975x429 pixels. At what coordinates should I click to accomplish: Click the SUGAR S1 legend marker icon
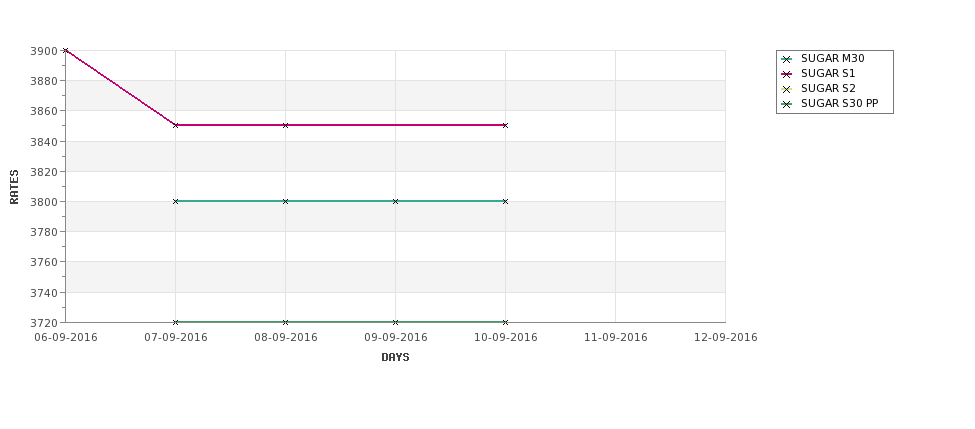(786, 74)
